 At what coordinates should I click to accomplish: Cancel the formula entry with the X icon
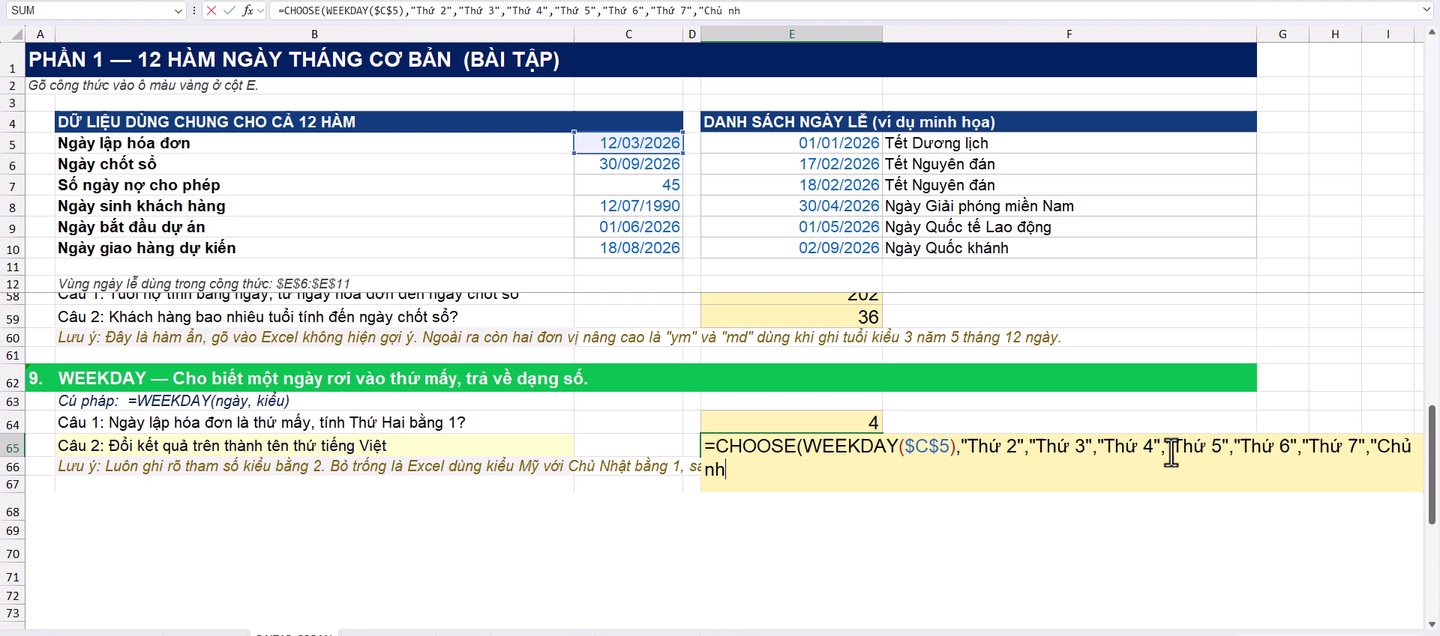click(211, 10)
